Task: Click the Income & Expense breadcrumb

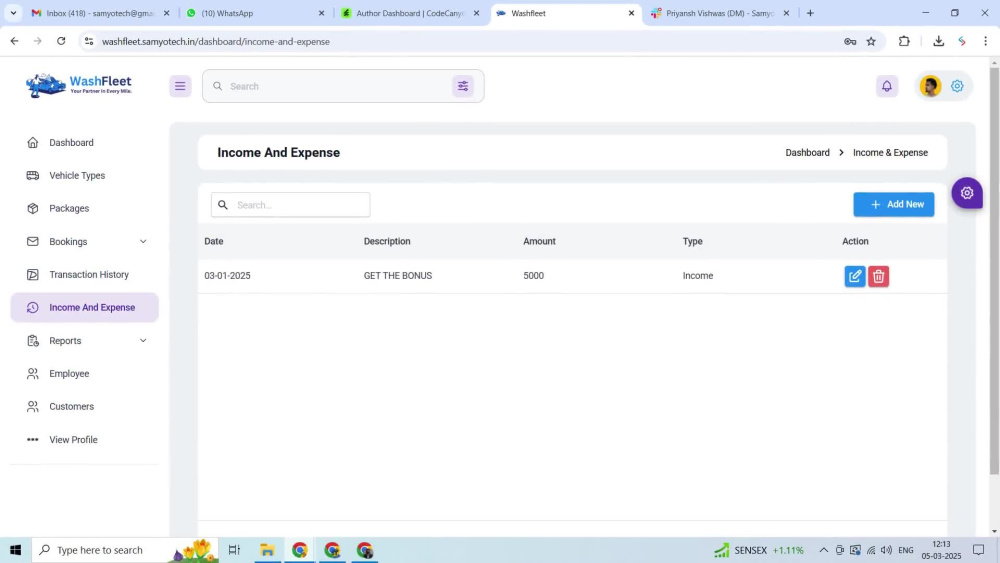Action: (890, 153)
